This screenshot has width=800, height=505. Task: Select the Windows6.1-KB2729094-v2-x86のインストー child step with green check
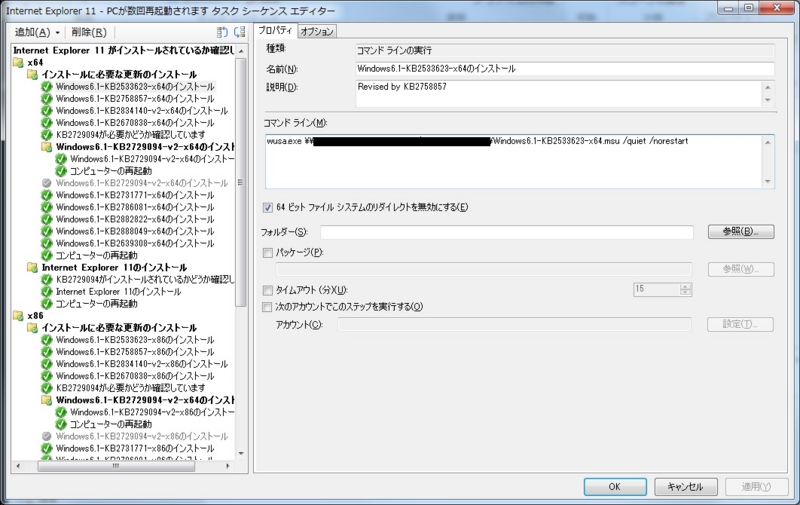[x=152, y=412]
